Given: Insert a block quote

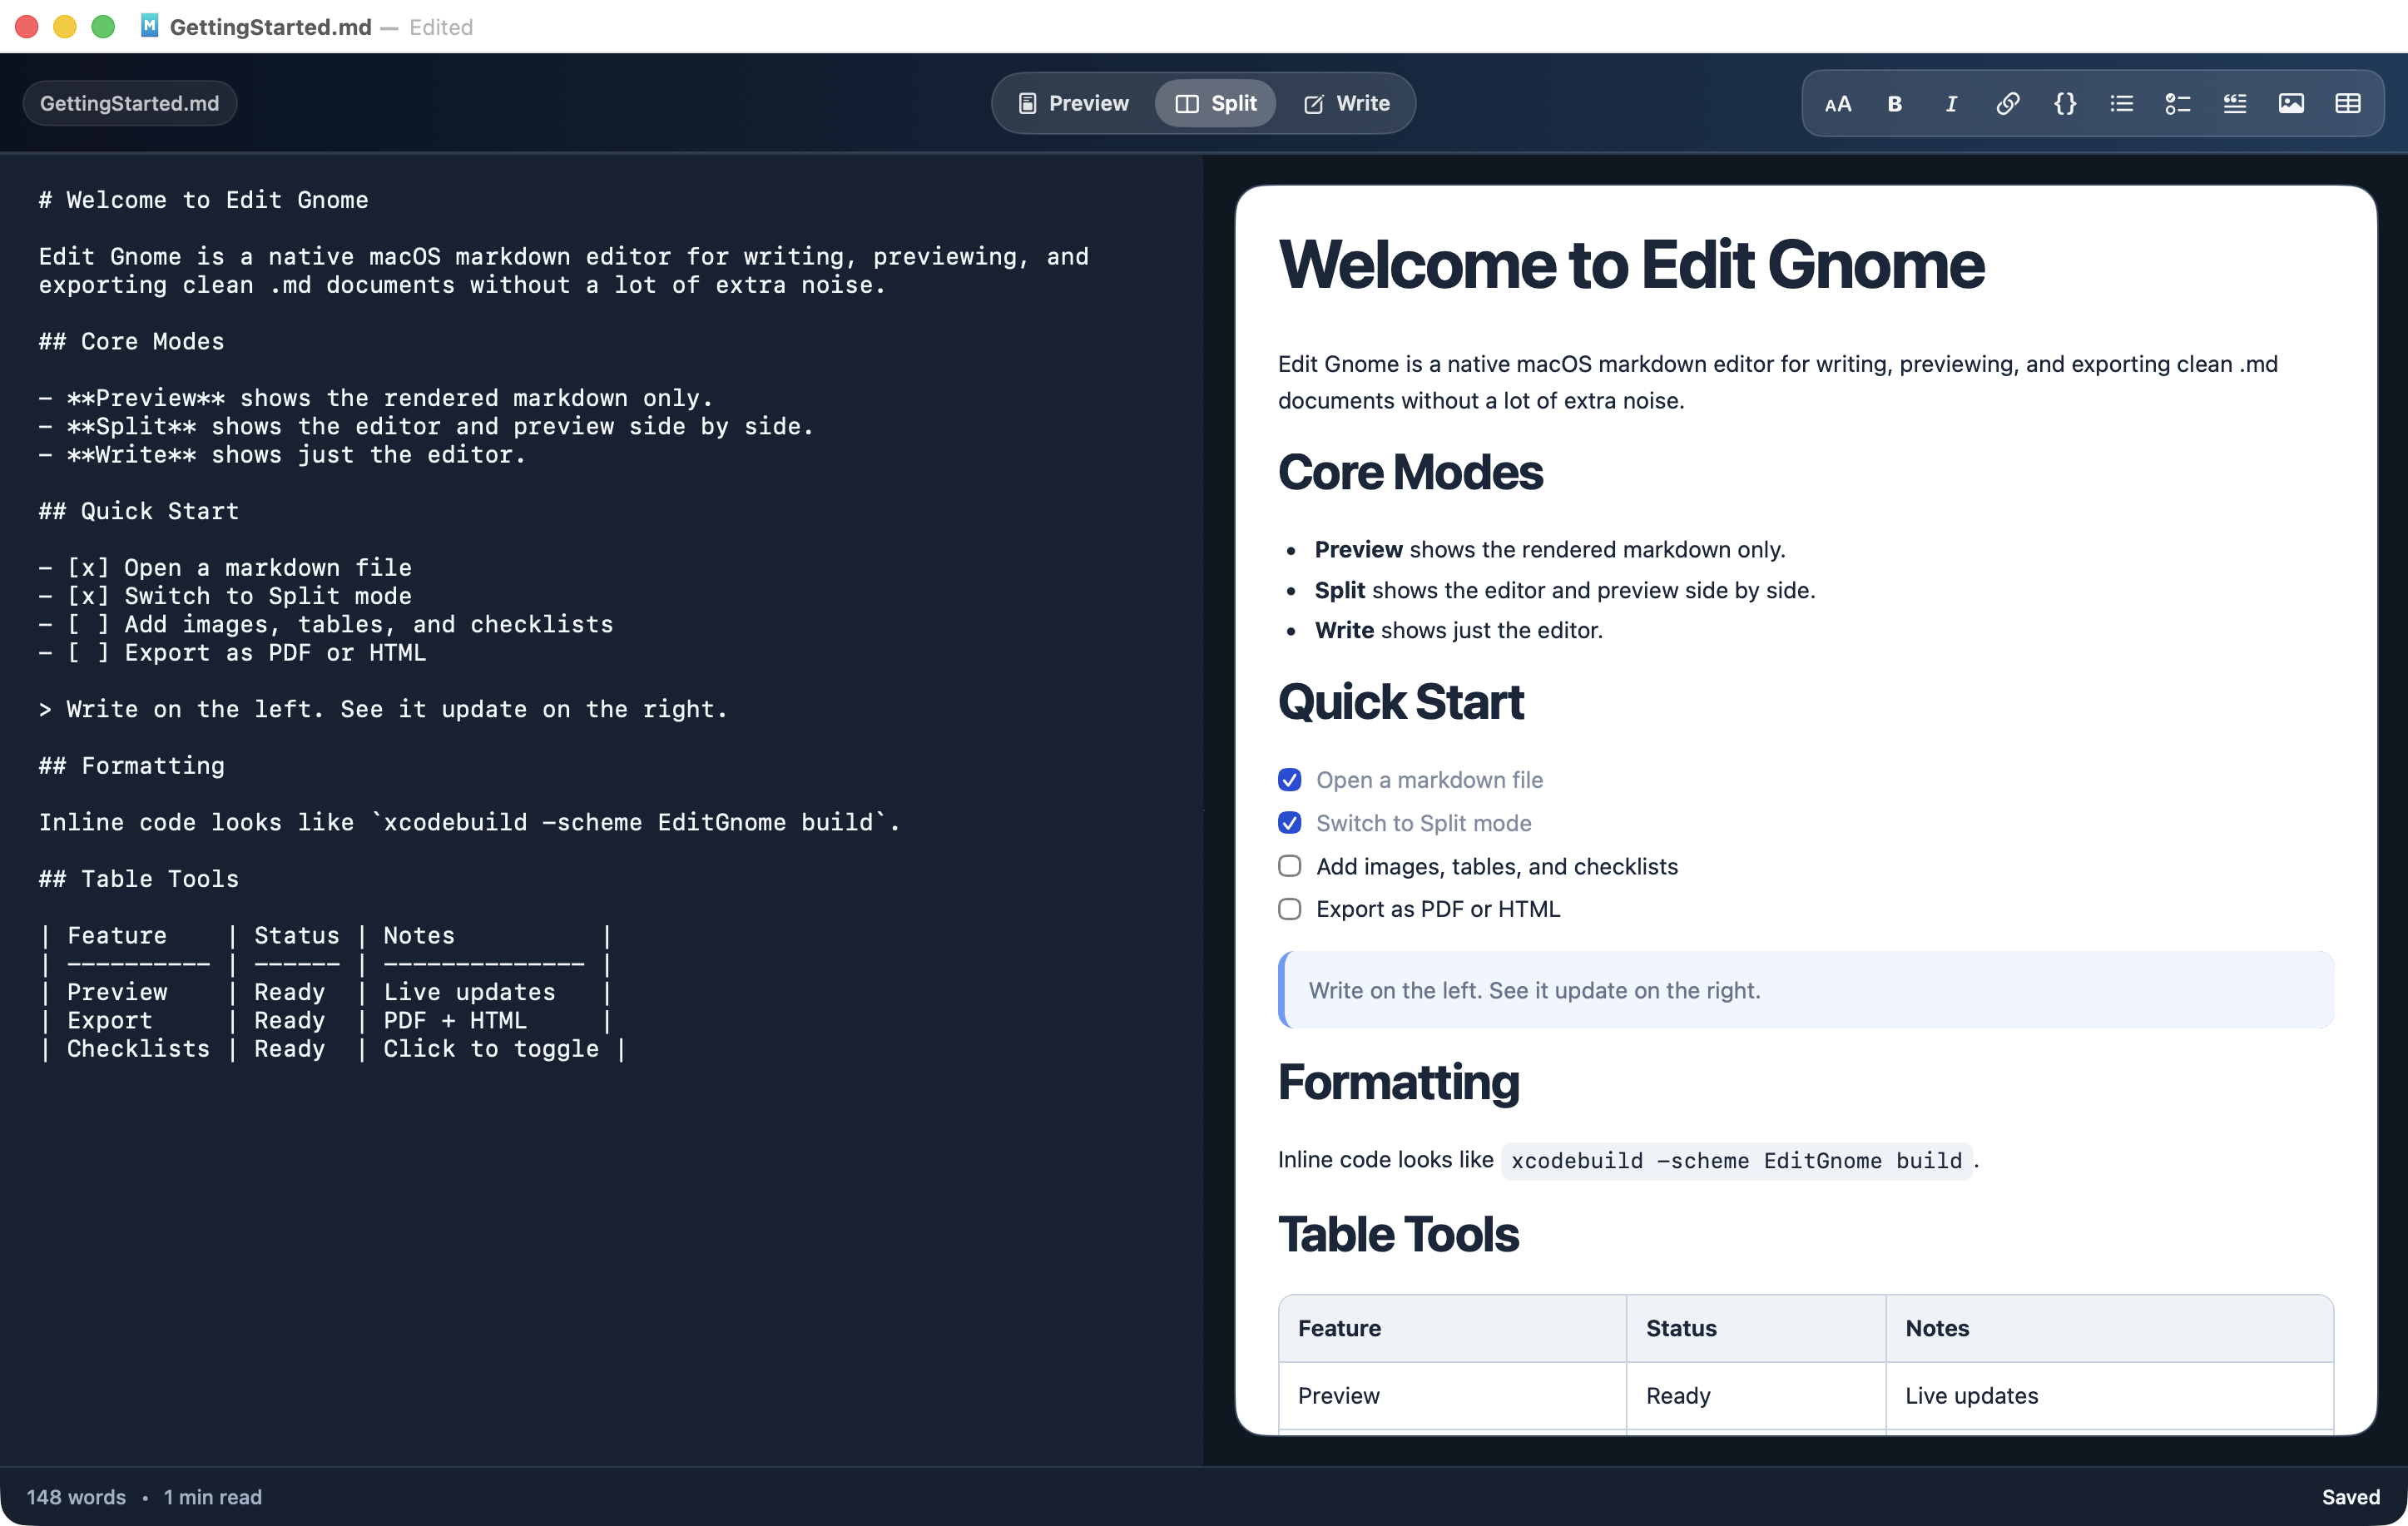Looking at the screenshot, I should [x=2234, y=103].
